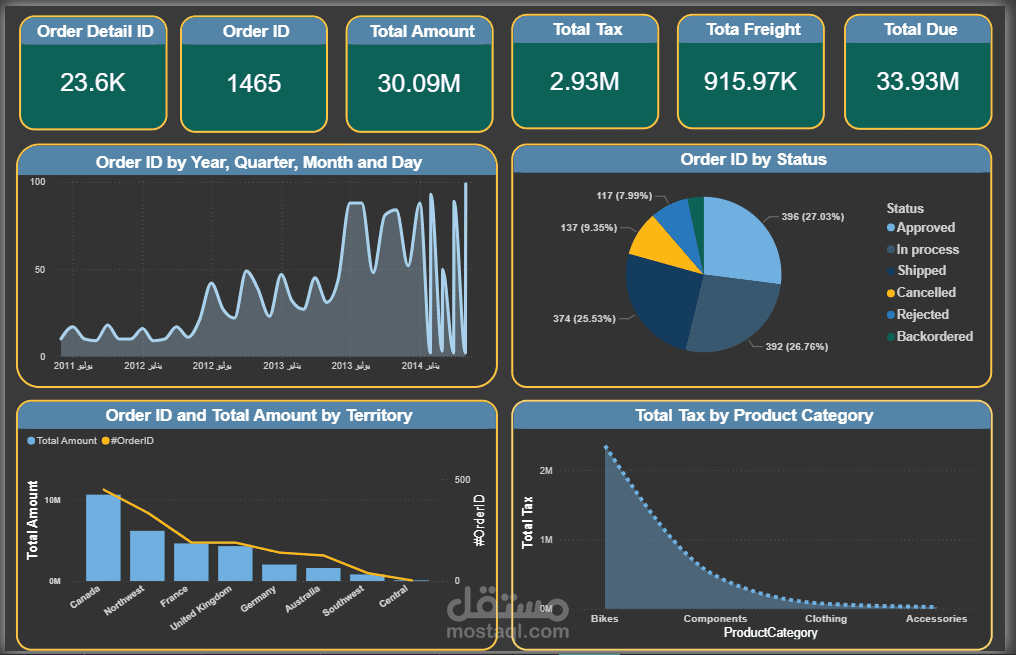Select the Backordered legend marker icon
This screenshot has width=1016, height=655.
[890, 336]
